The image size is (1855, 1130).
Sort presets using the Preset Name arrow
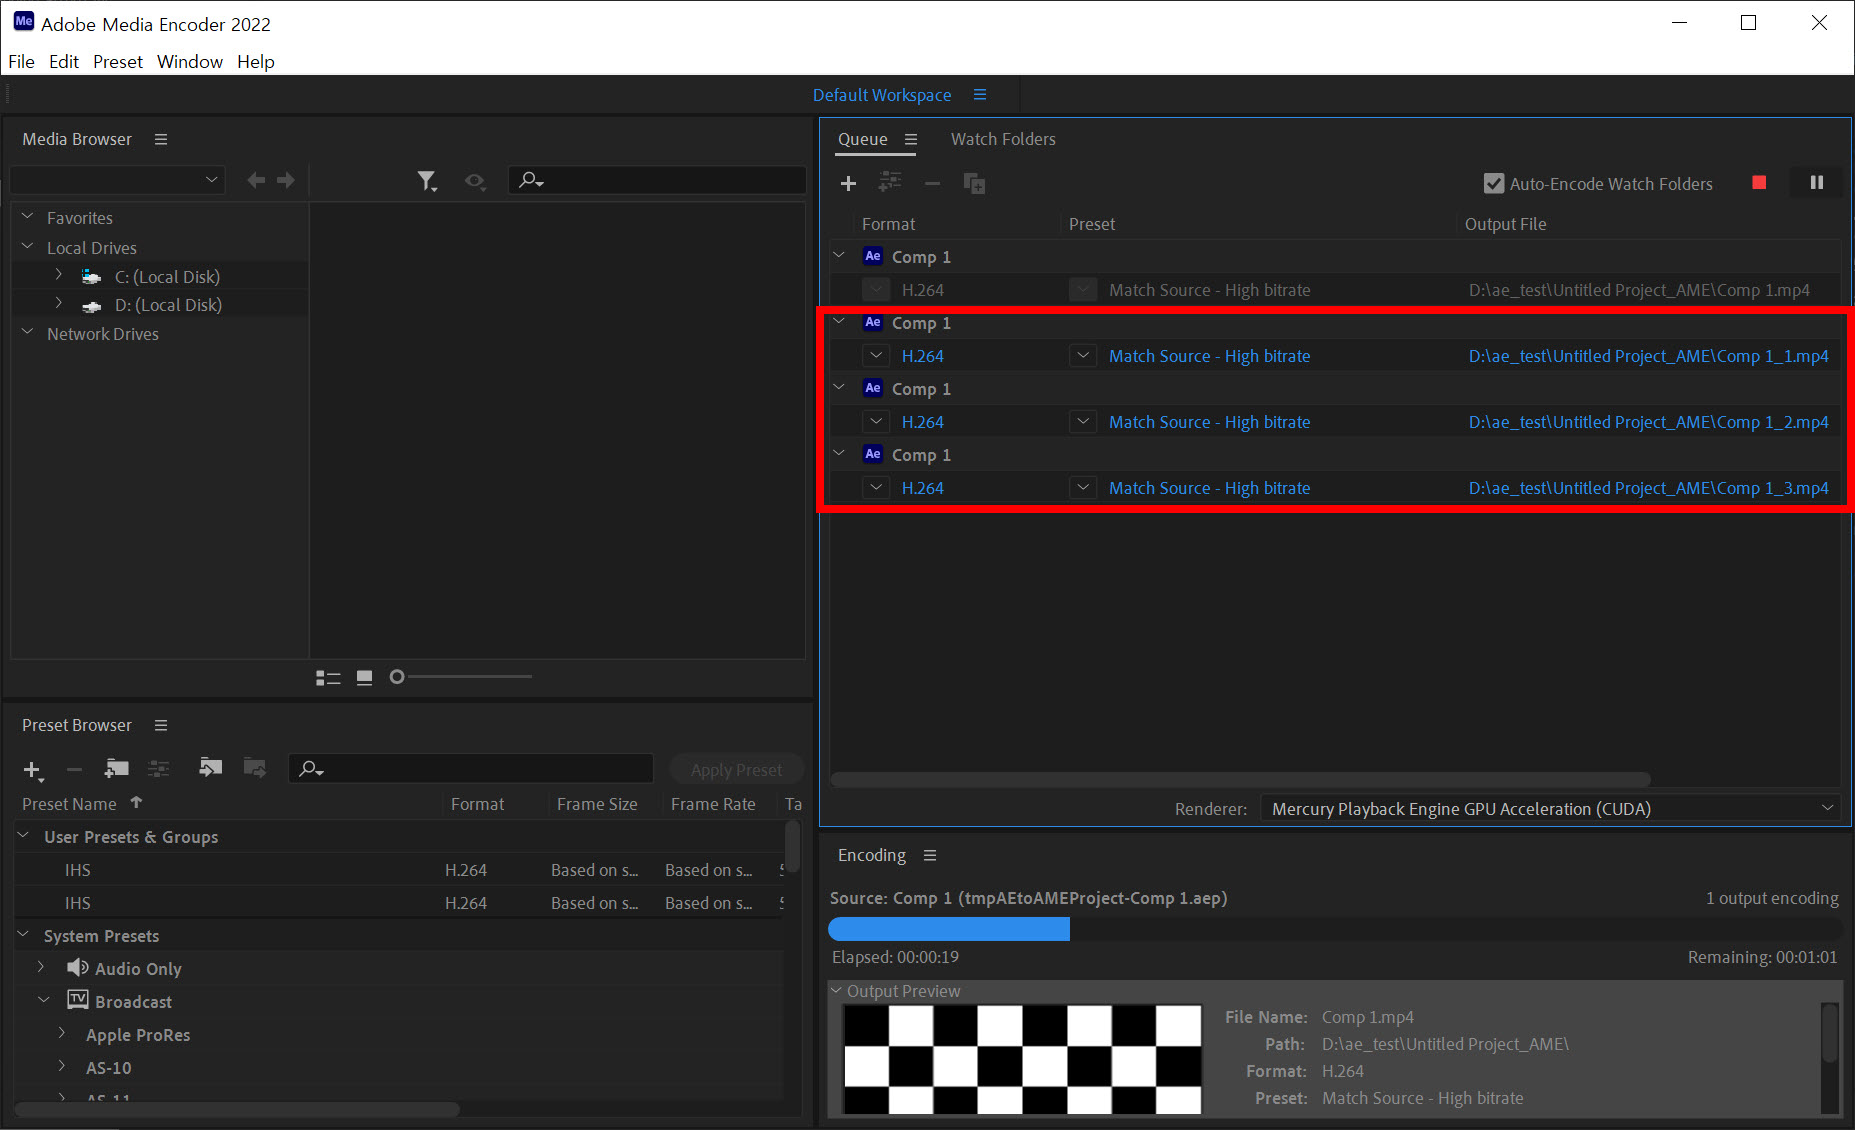pos(137,803)
